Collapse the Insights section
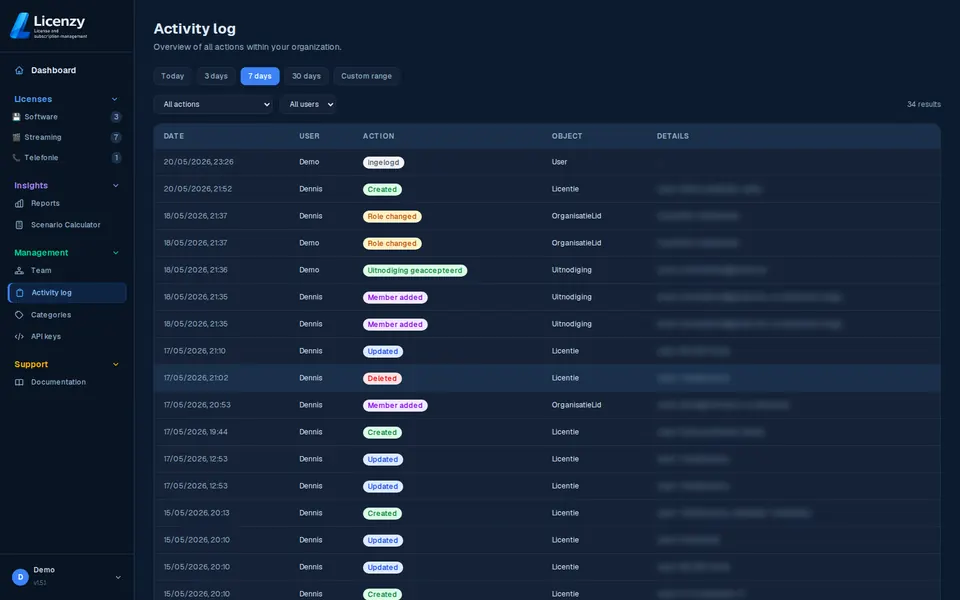This screenshot has height=600, width=960. [x=115, y=186]
